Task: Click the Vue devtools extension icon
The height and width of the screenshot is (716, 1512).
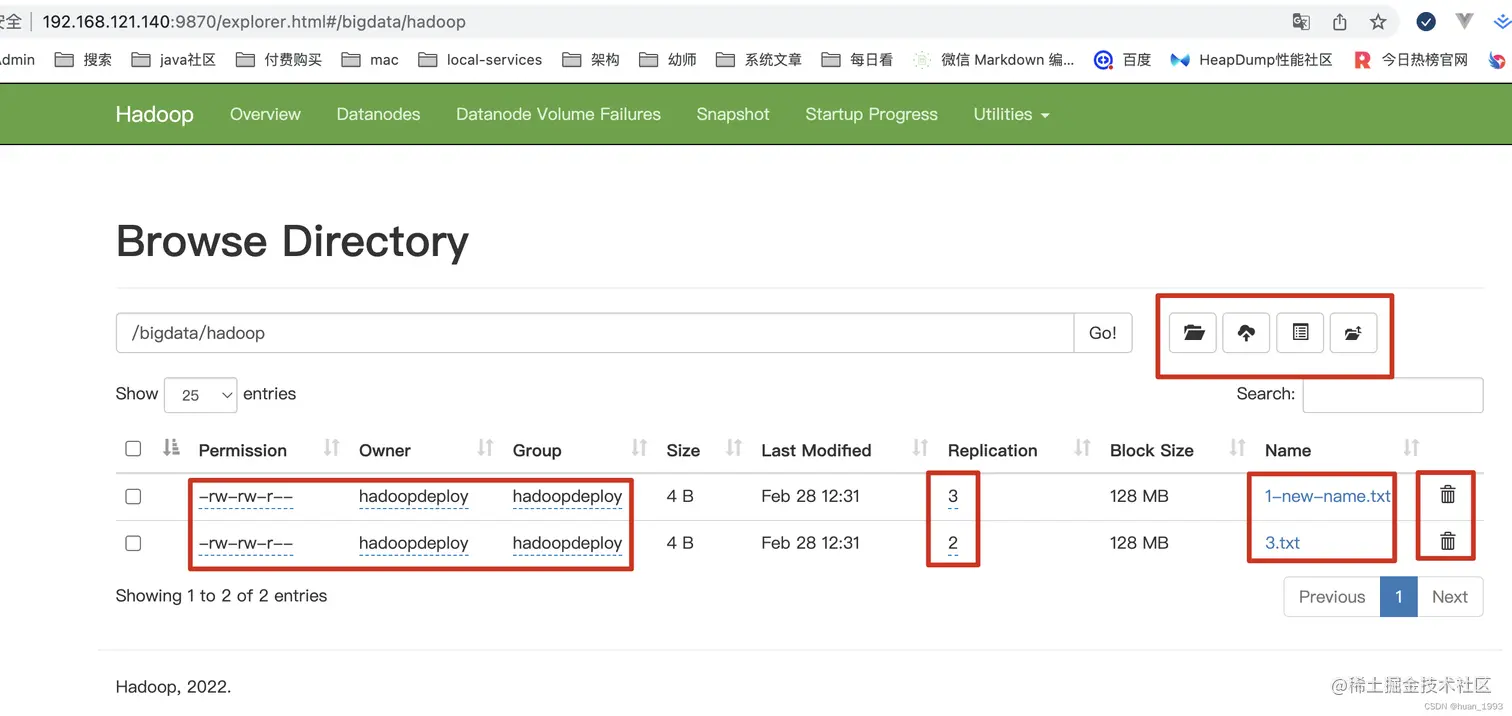Action: 1465,21
